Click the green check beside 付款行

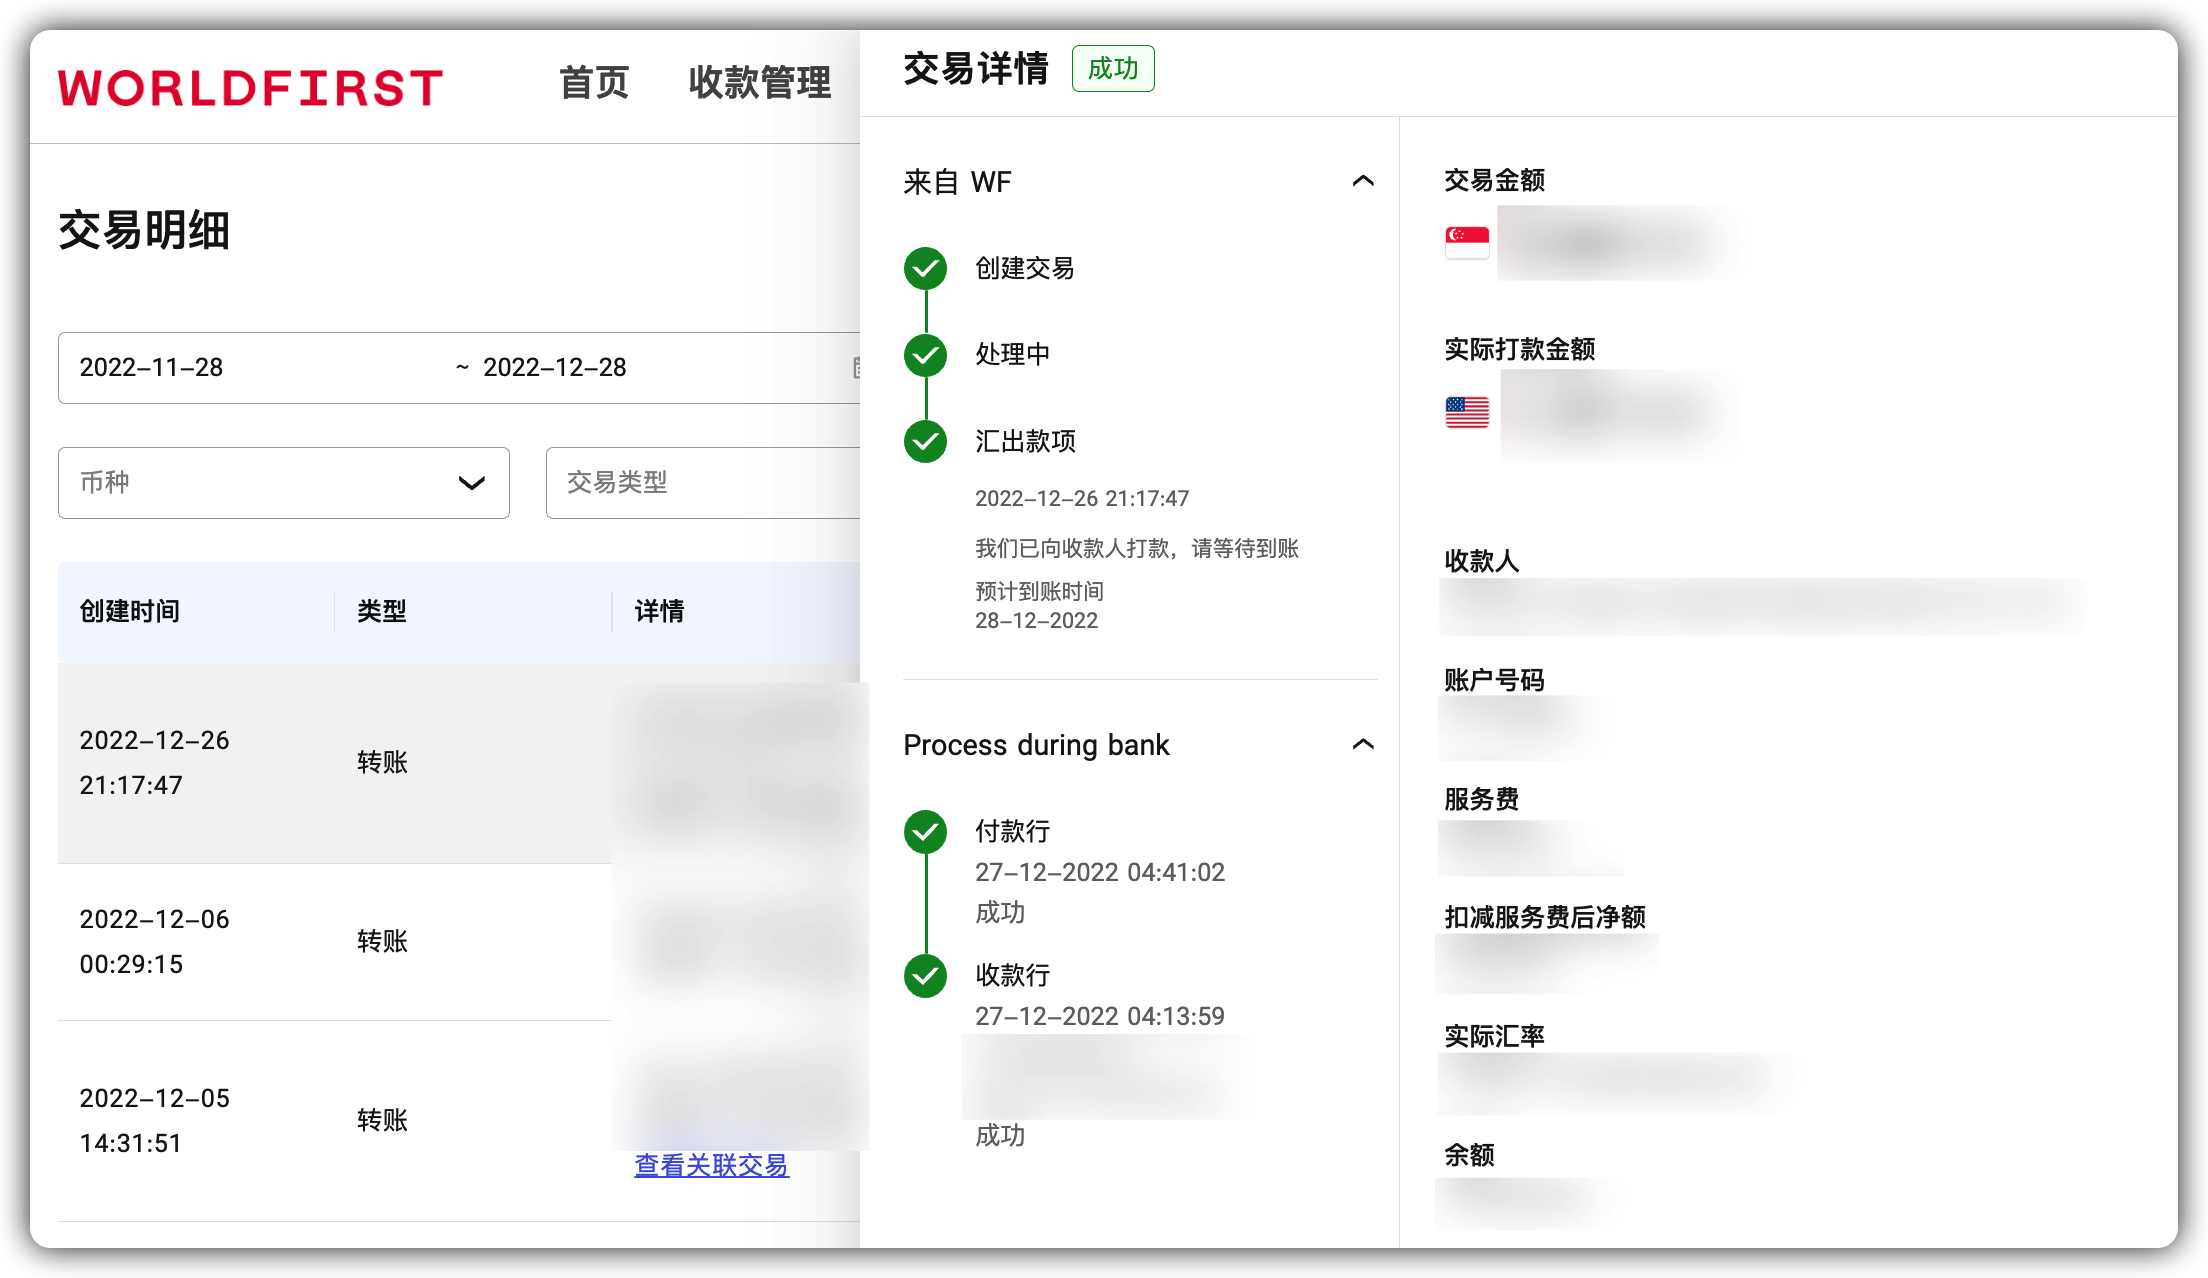tap(925, 831)
